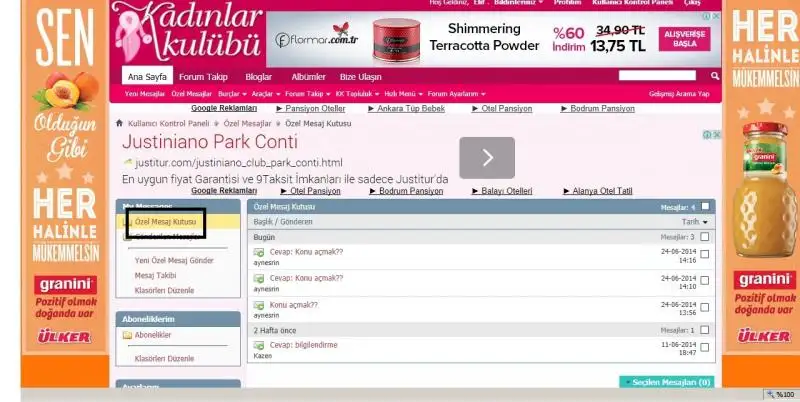The height and width of the screenshot is (402, 800).
Task: Click the message icon beside 'Cevap: bilgilendirme'
Action: (x=259, y=344)
